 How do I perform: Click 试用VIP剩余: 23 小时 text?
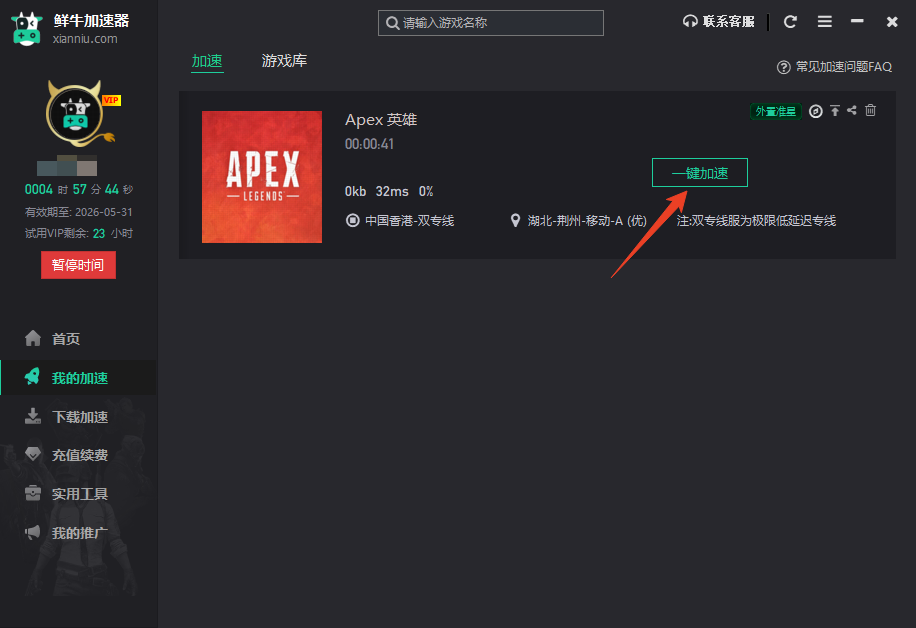pos(79,234)
